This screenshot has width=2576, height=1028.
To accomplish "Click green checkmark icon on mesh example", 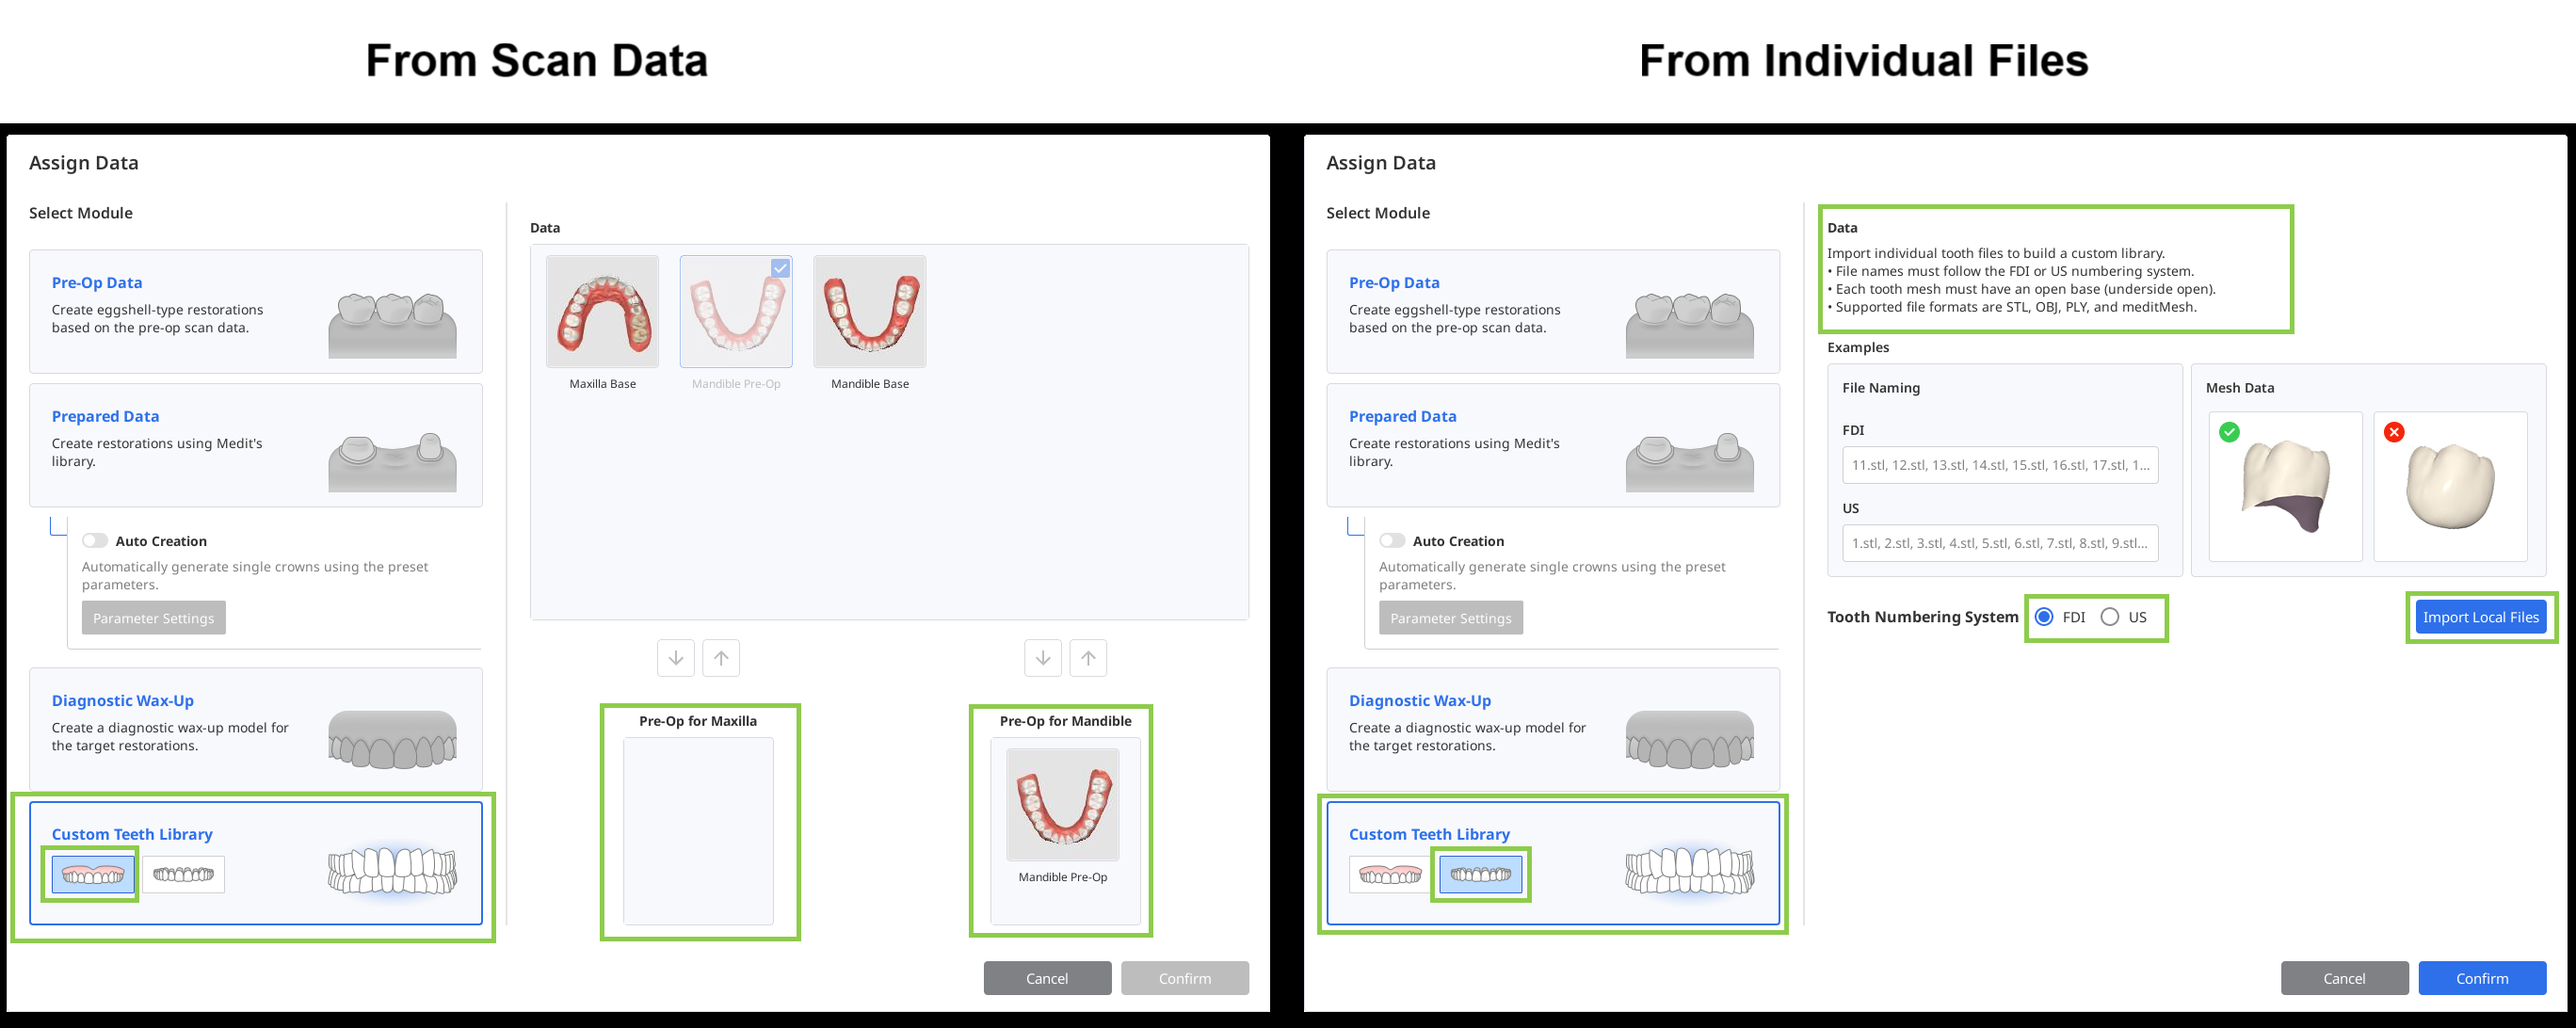I will coord(2229,432).
